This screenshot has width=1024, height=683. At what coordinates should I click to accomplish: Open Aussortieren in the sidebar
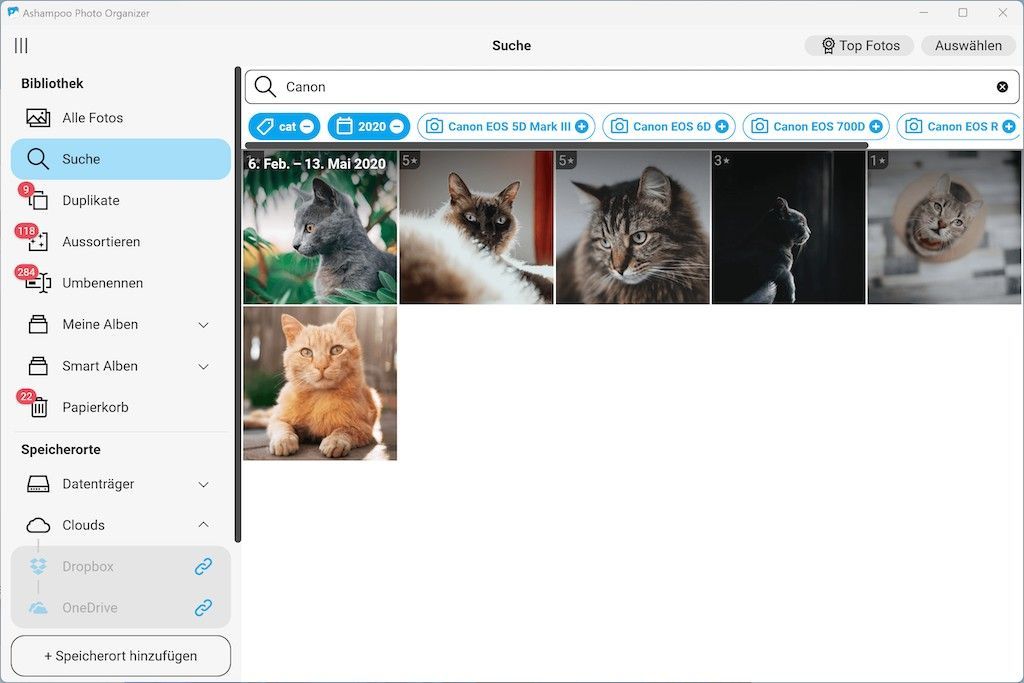100,242
